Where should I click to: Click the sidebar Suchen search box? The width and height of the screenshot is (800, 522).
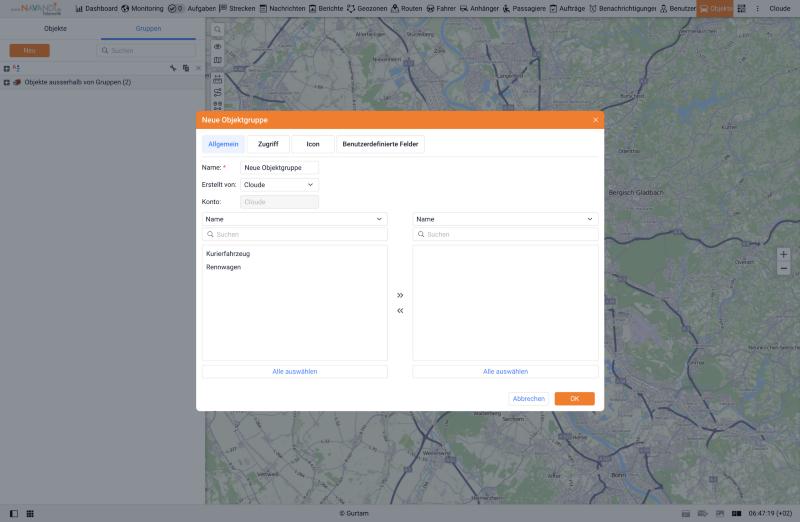tap(146, 51)
